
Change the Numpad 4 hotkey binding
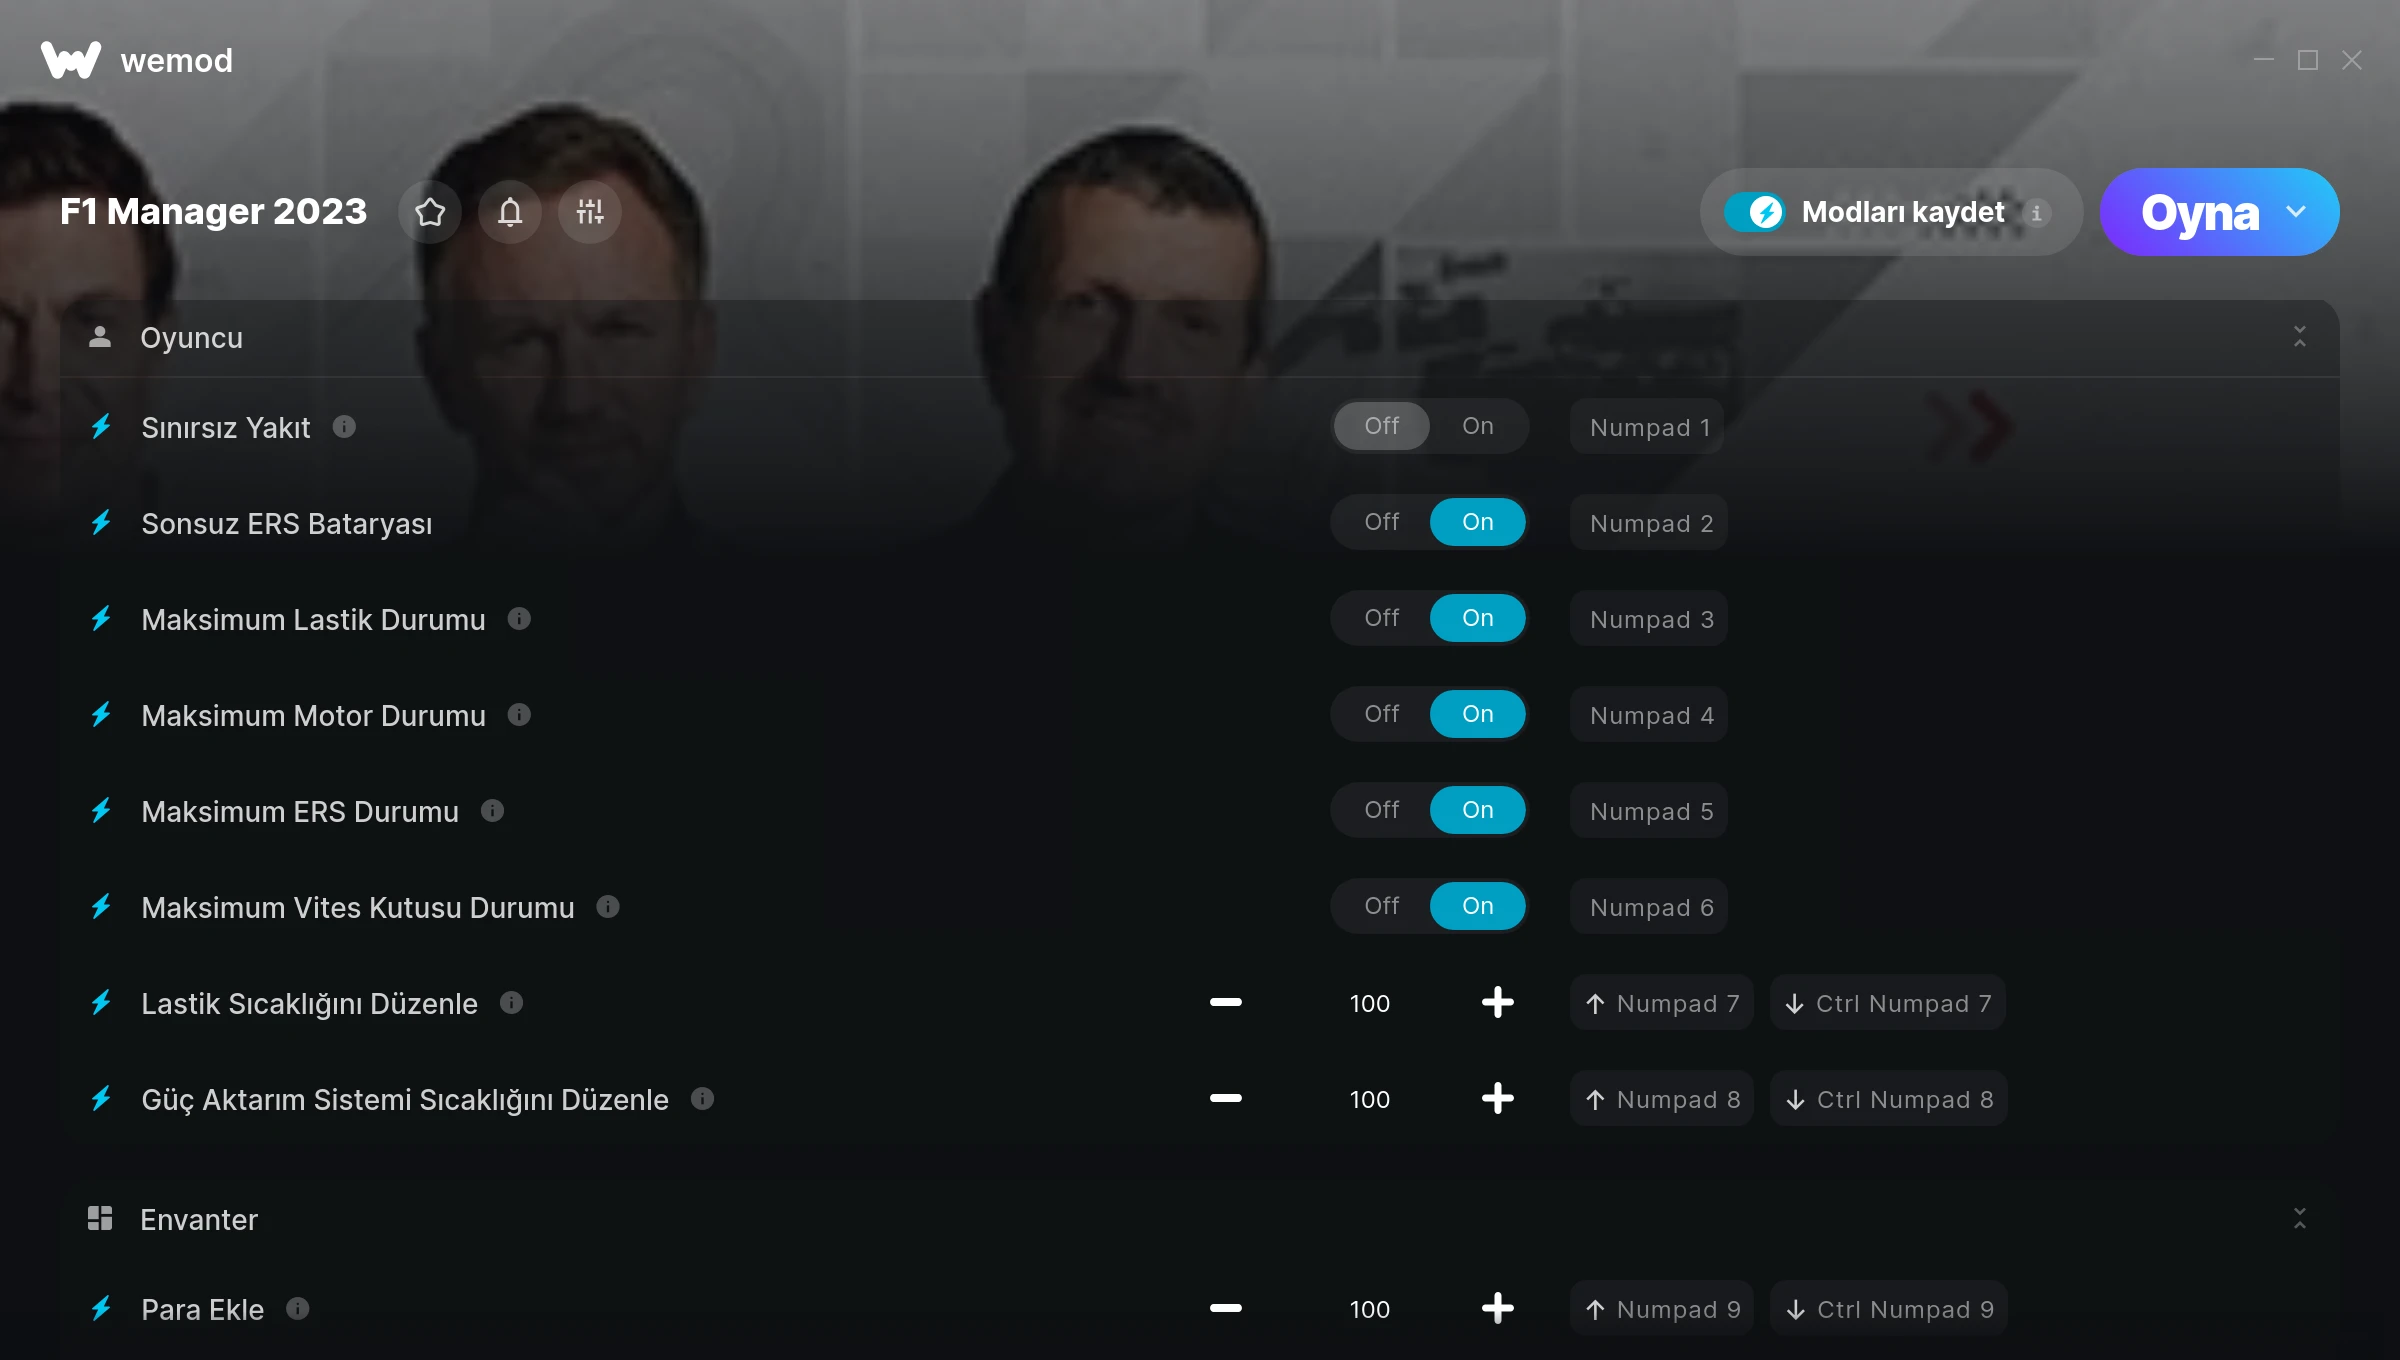[x=1650, y=715]
